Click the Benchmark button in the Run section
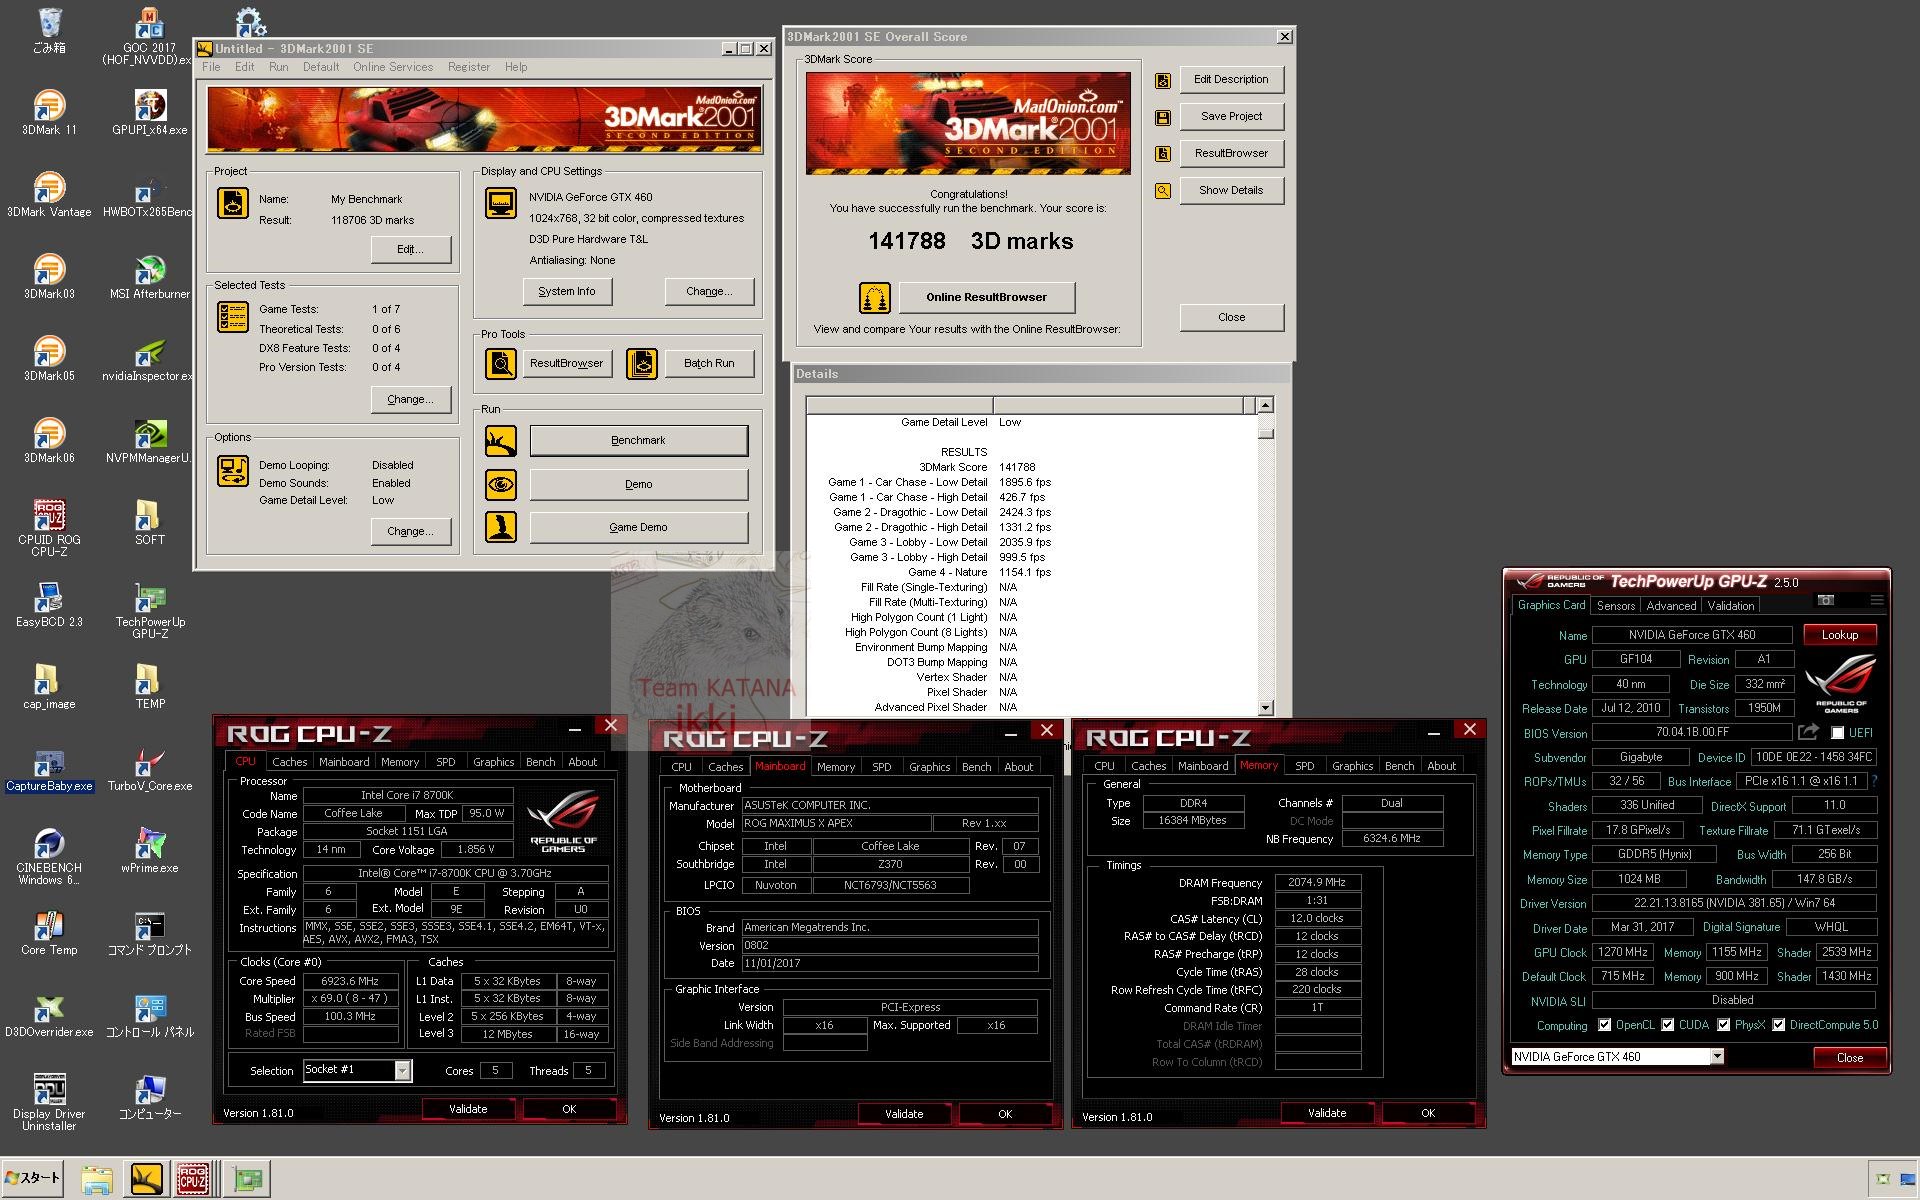1920x1200 pixels. click(638, 440)
